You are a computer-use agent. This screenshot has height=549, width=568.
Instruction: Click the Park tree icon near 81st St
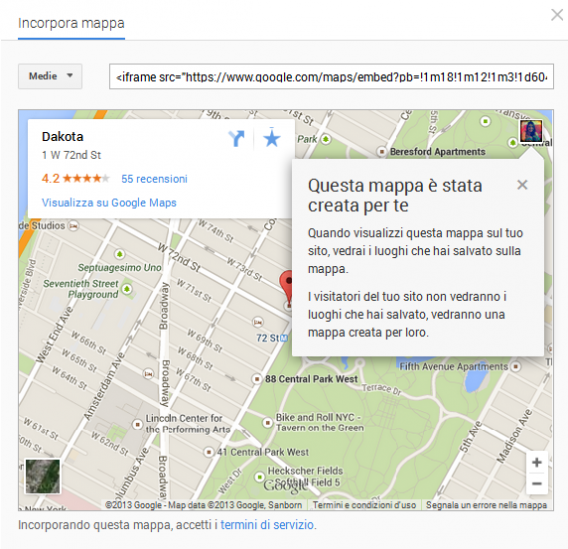coord(326,139)
